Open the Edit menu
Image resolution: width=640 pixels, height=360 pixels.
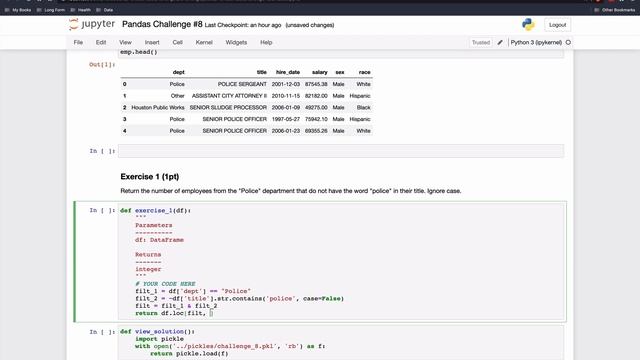click(101, 42)
